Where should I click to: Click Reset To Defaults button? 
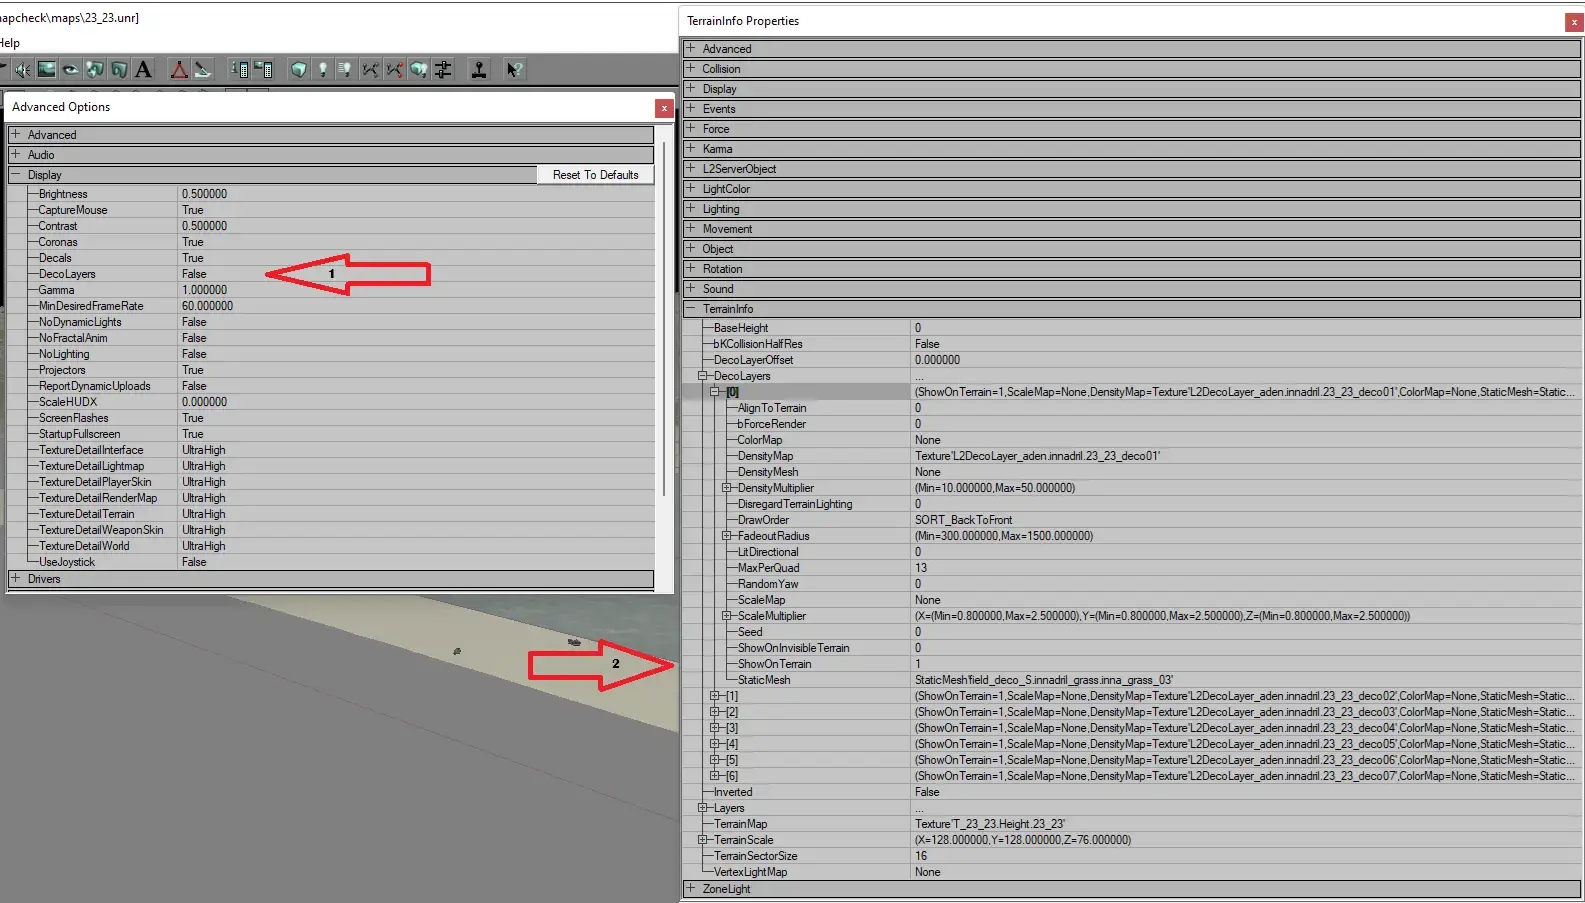pyautogui.click(x=595, y=175)
